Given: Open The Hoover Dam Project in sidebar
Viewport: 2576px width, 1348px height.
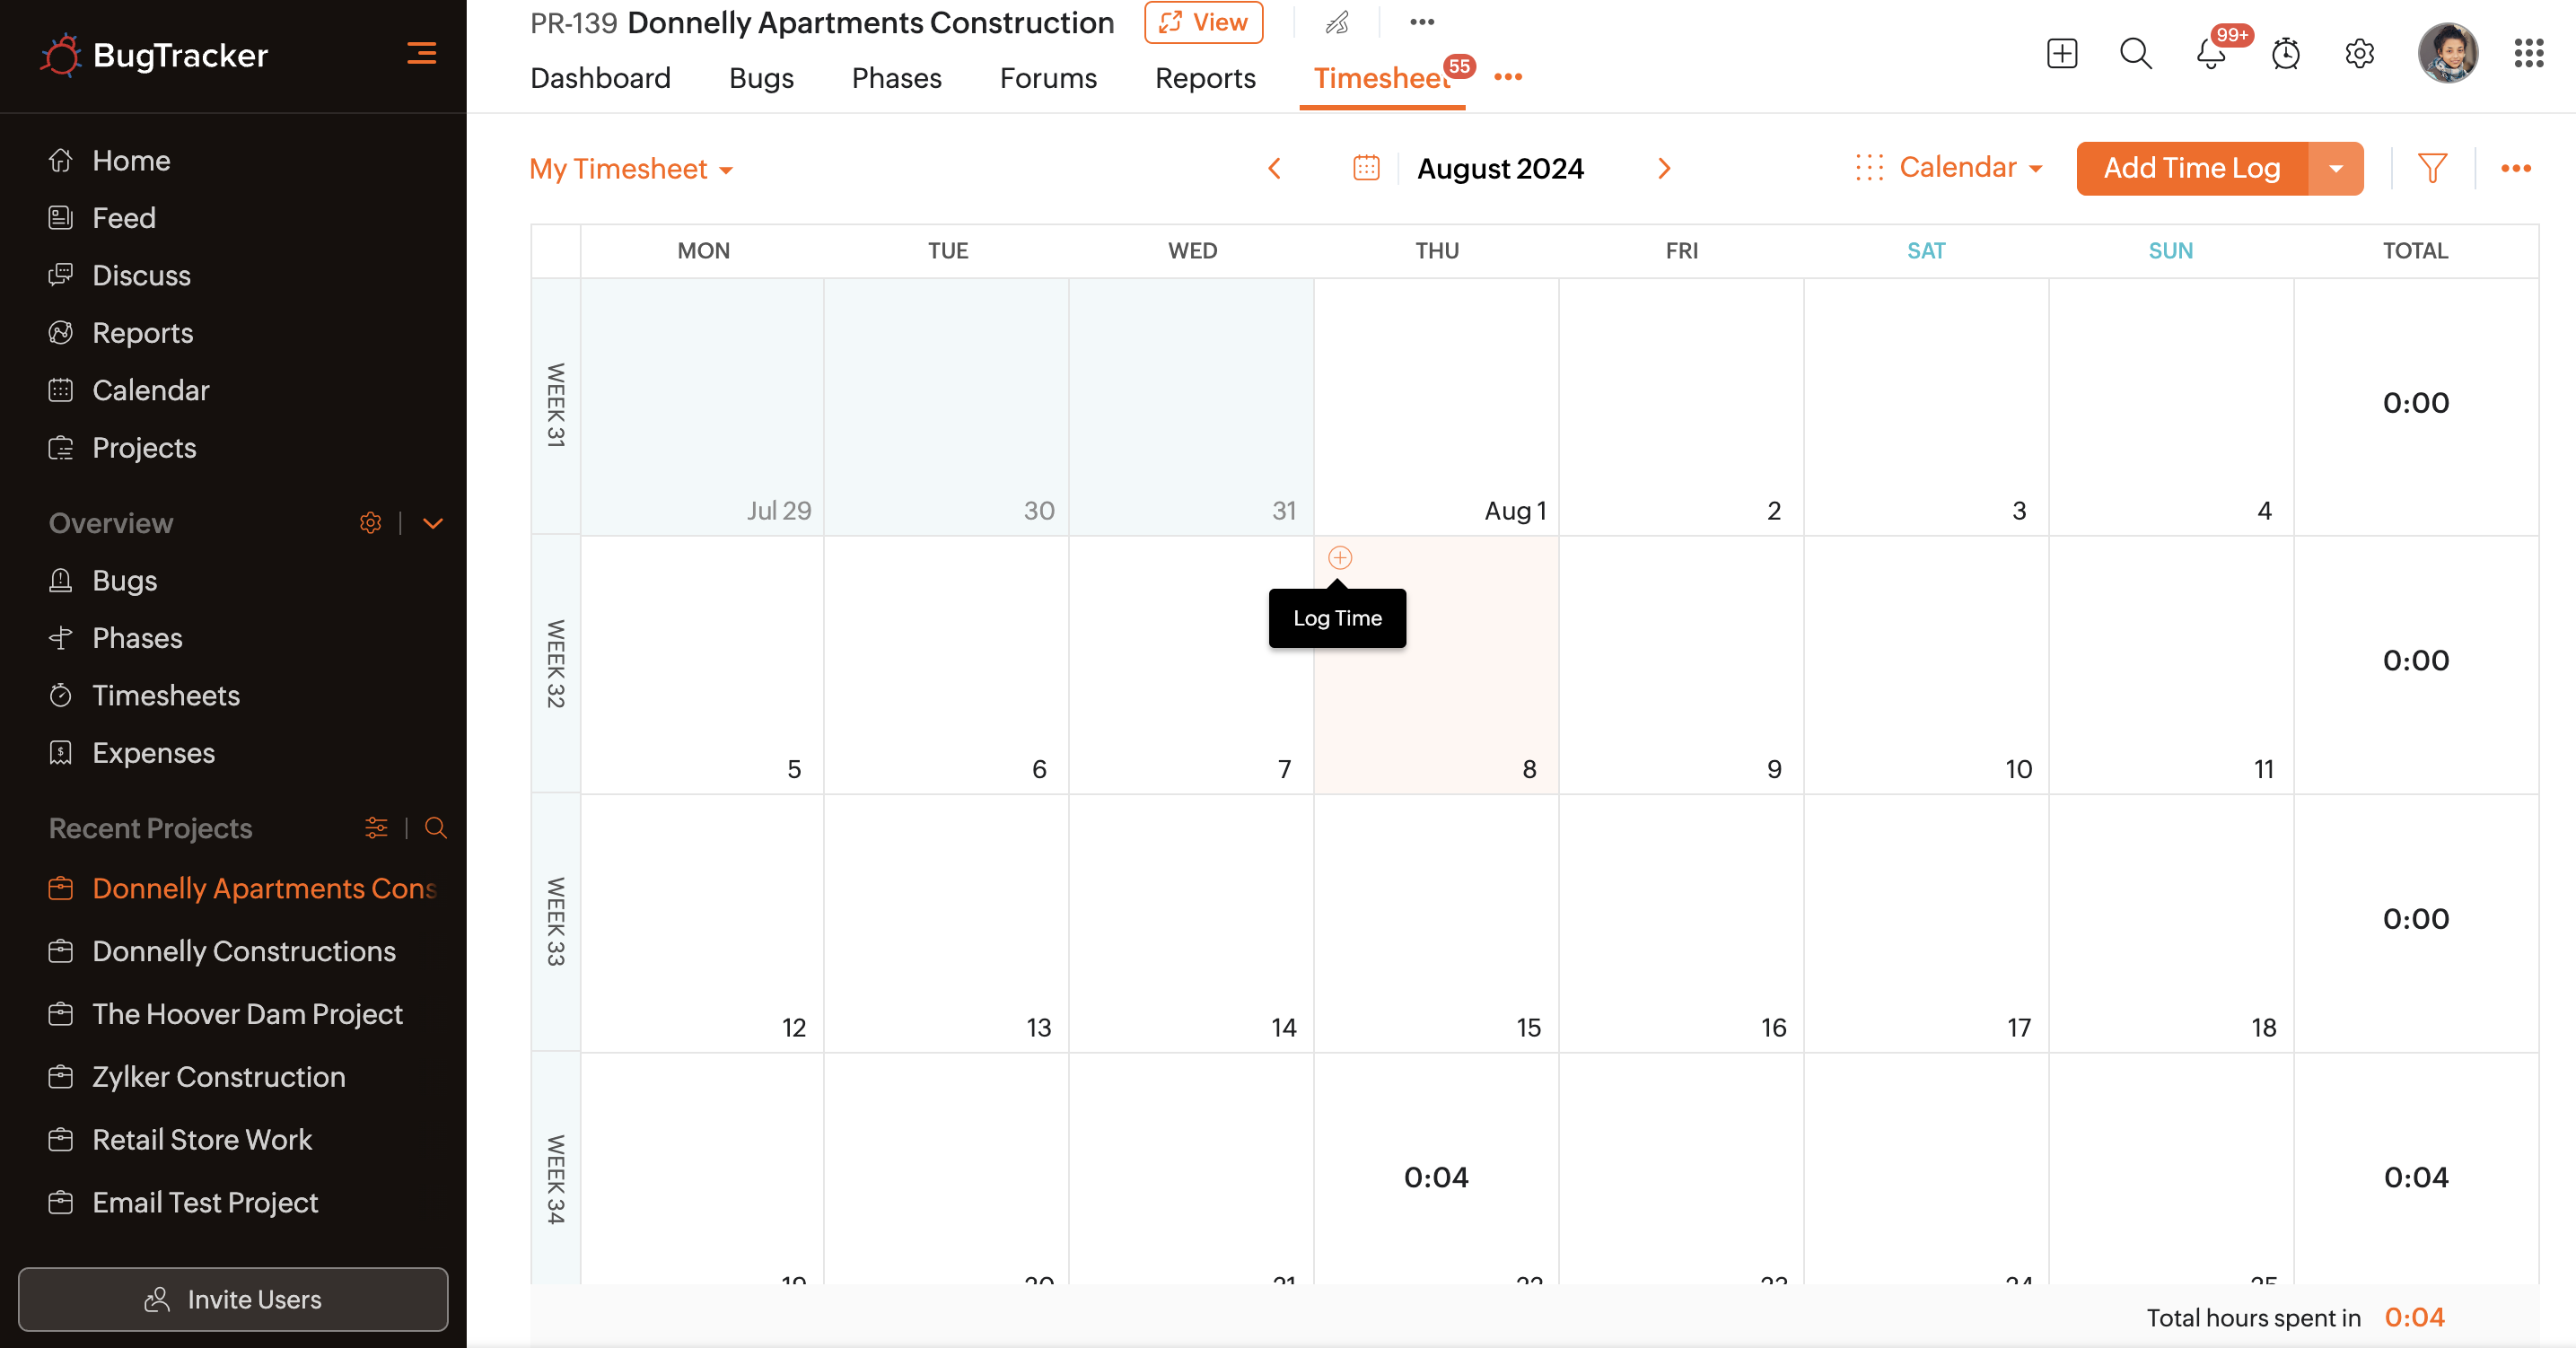Looking at the screenshot, I should pos(247,1014).
